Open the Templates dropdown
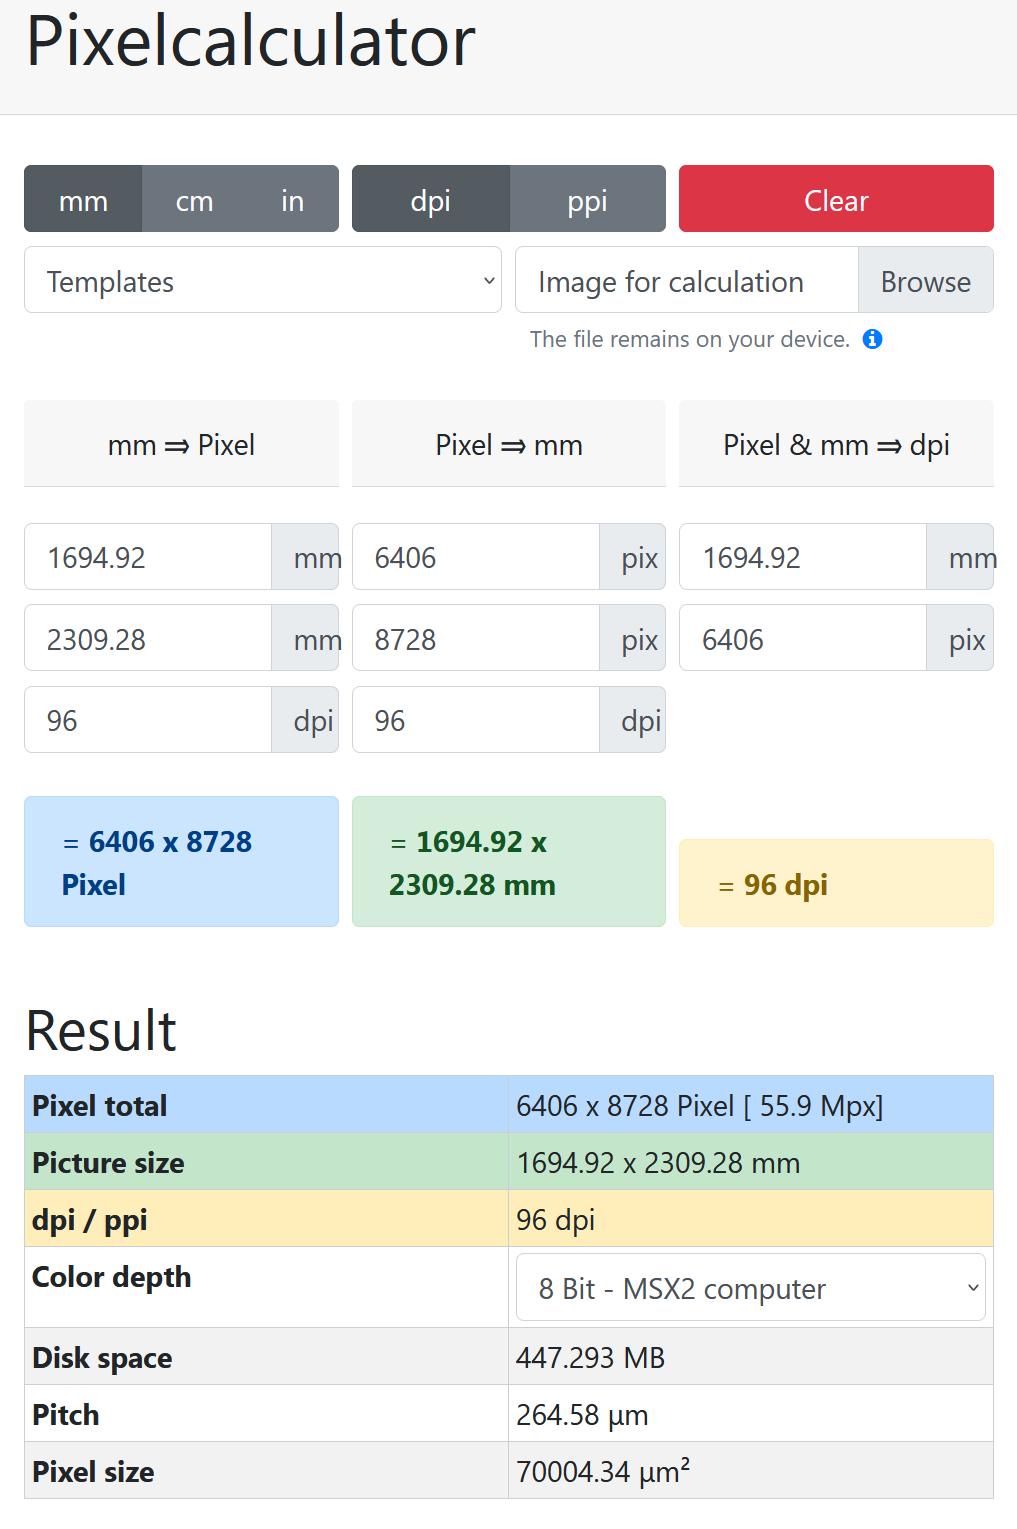 262,281
